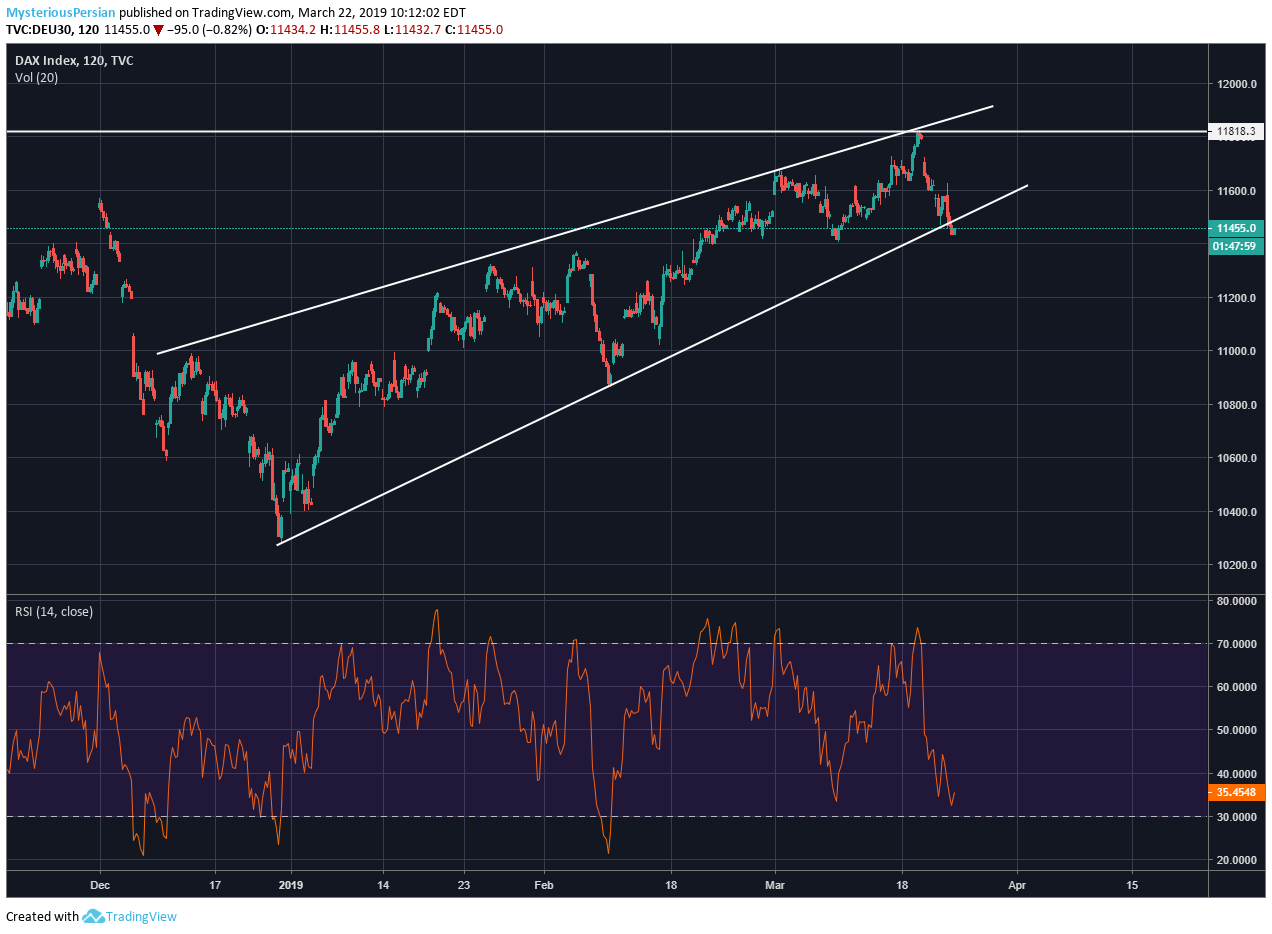This screenshot has width=1272, height=934.
Task: Click the 11600.0 price axis label
Action: [1236, 191]
